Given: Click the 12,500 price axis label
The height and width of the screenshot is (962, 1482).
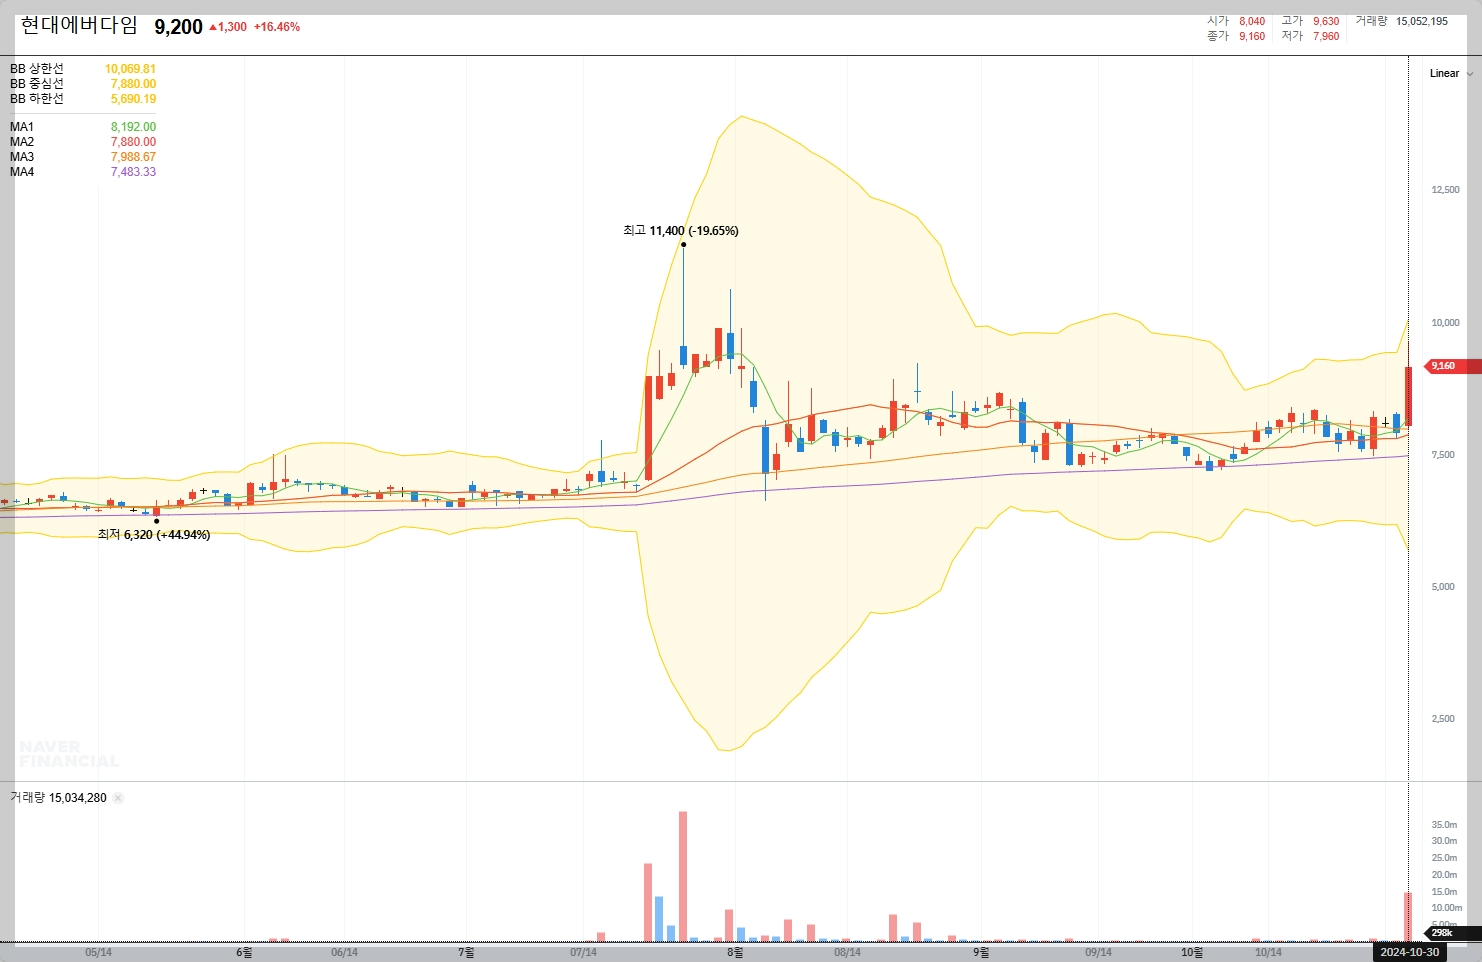Looking at the screenshot, I should (1445, 190).
